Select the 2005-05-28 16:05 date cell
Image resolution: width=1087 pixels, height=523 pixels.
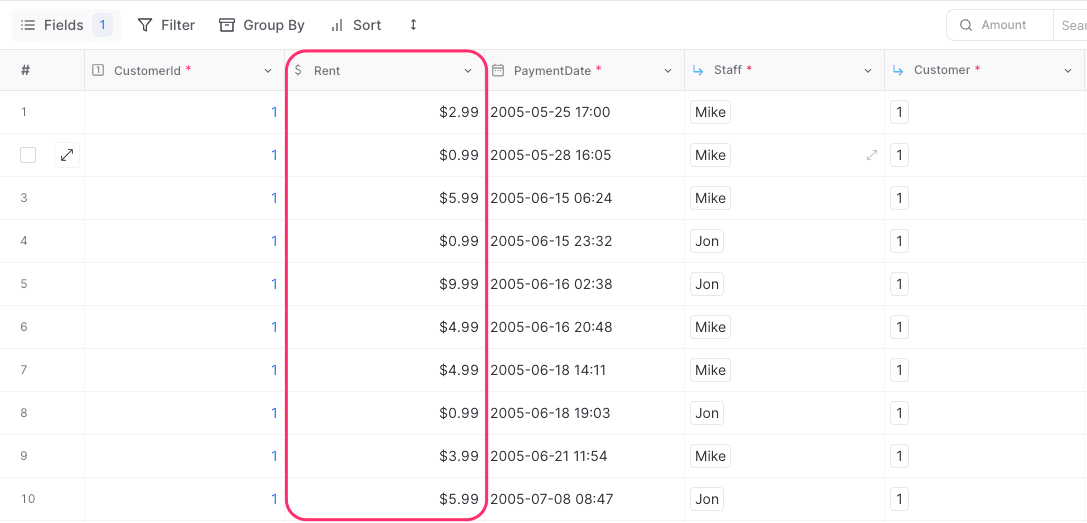(x=584, y=155)
